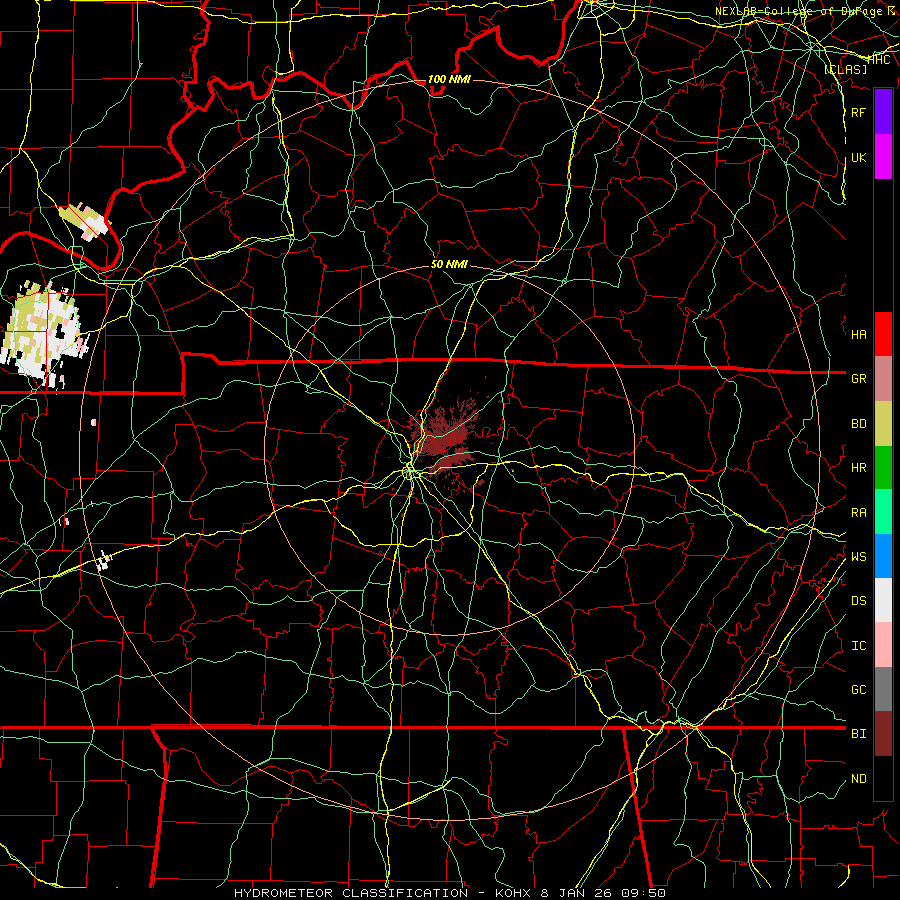Image resolution: width=900 pixels, height=900 pixels.
Task: Click the DS legend label
Action: (858, 601)
